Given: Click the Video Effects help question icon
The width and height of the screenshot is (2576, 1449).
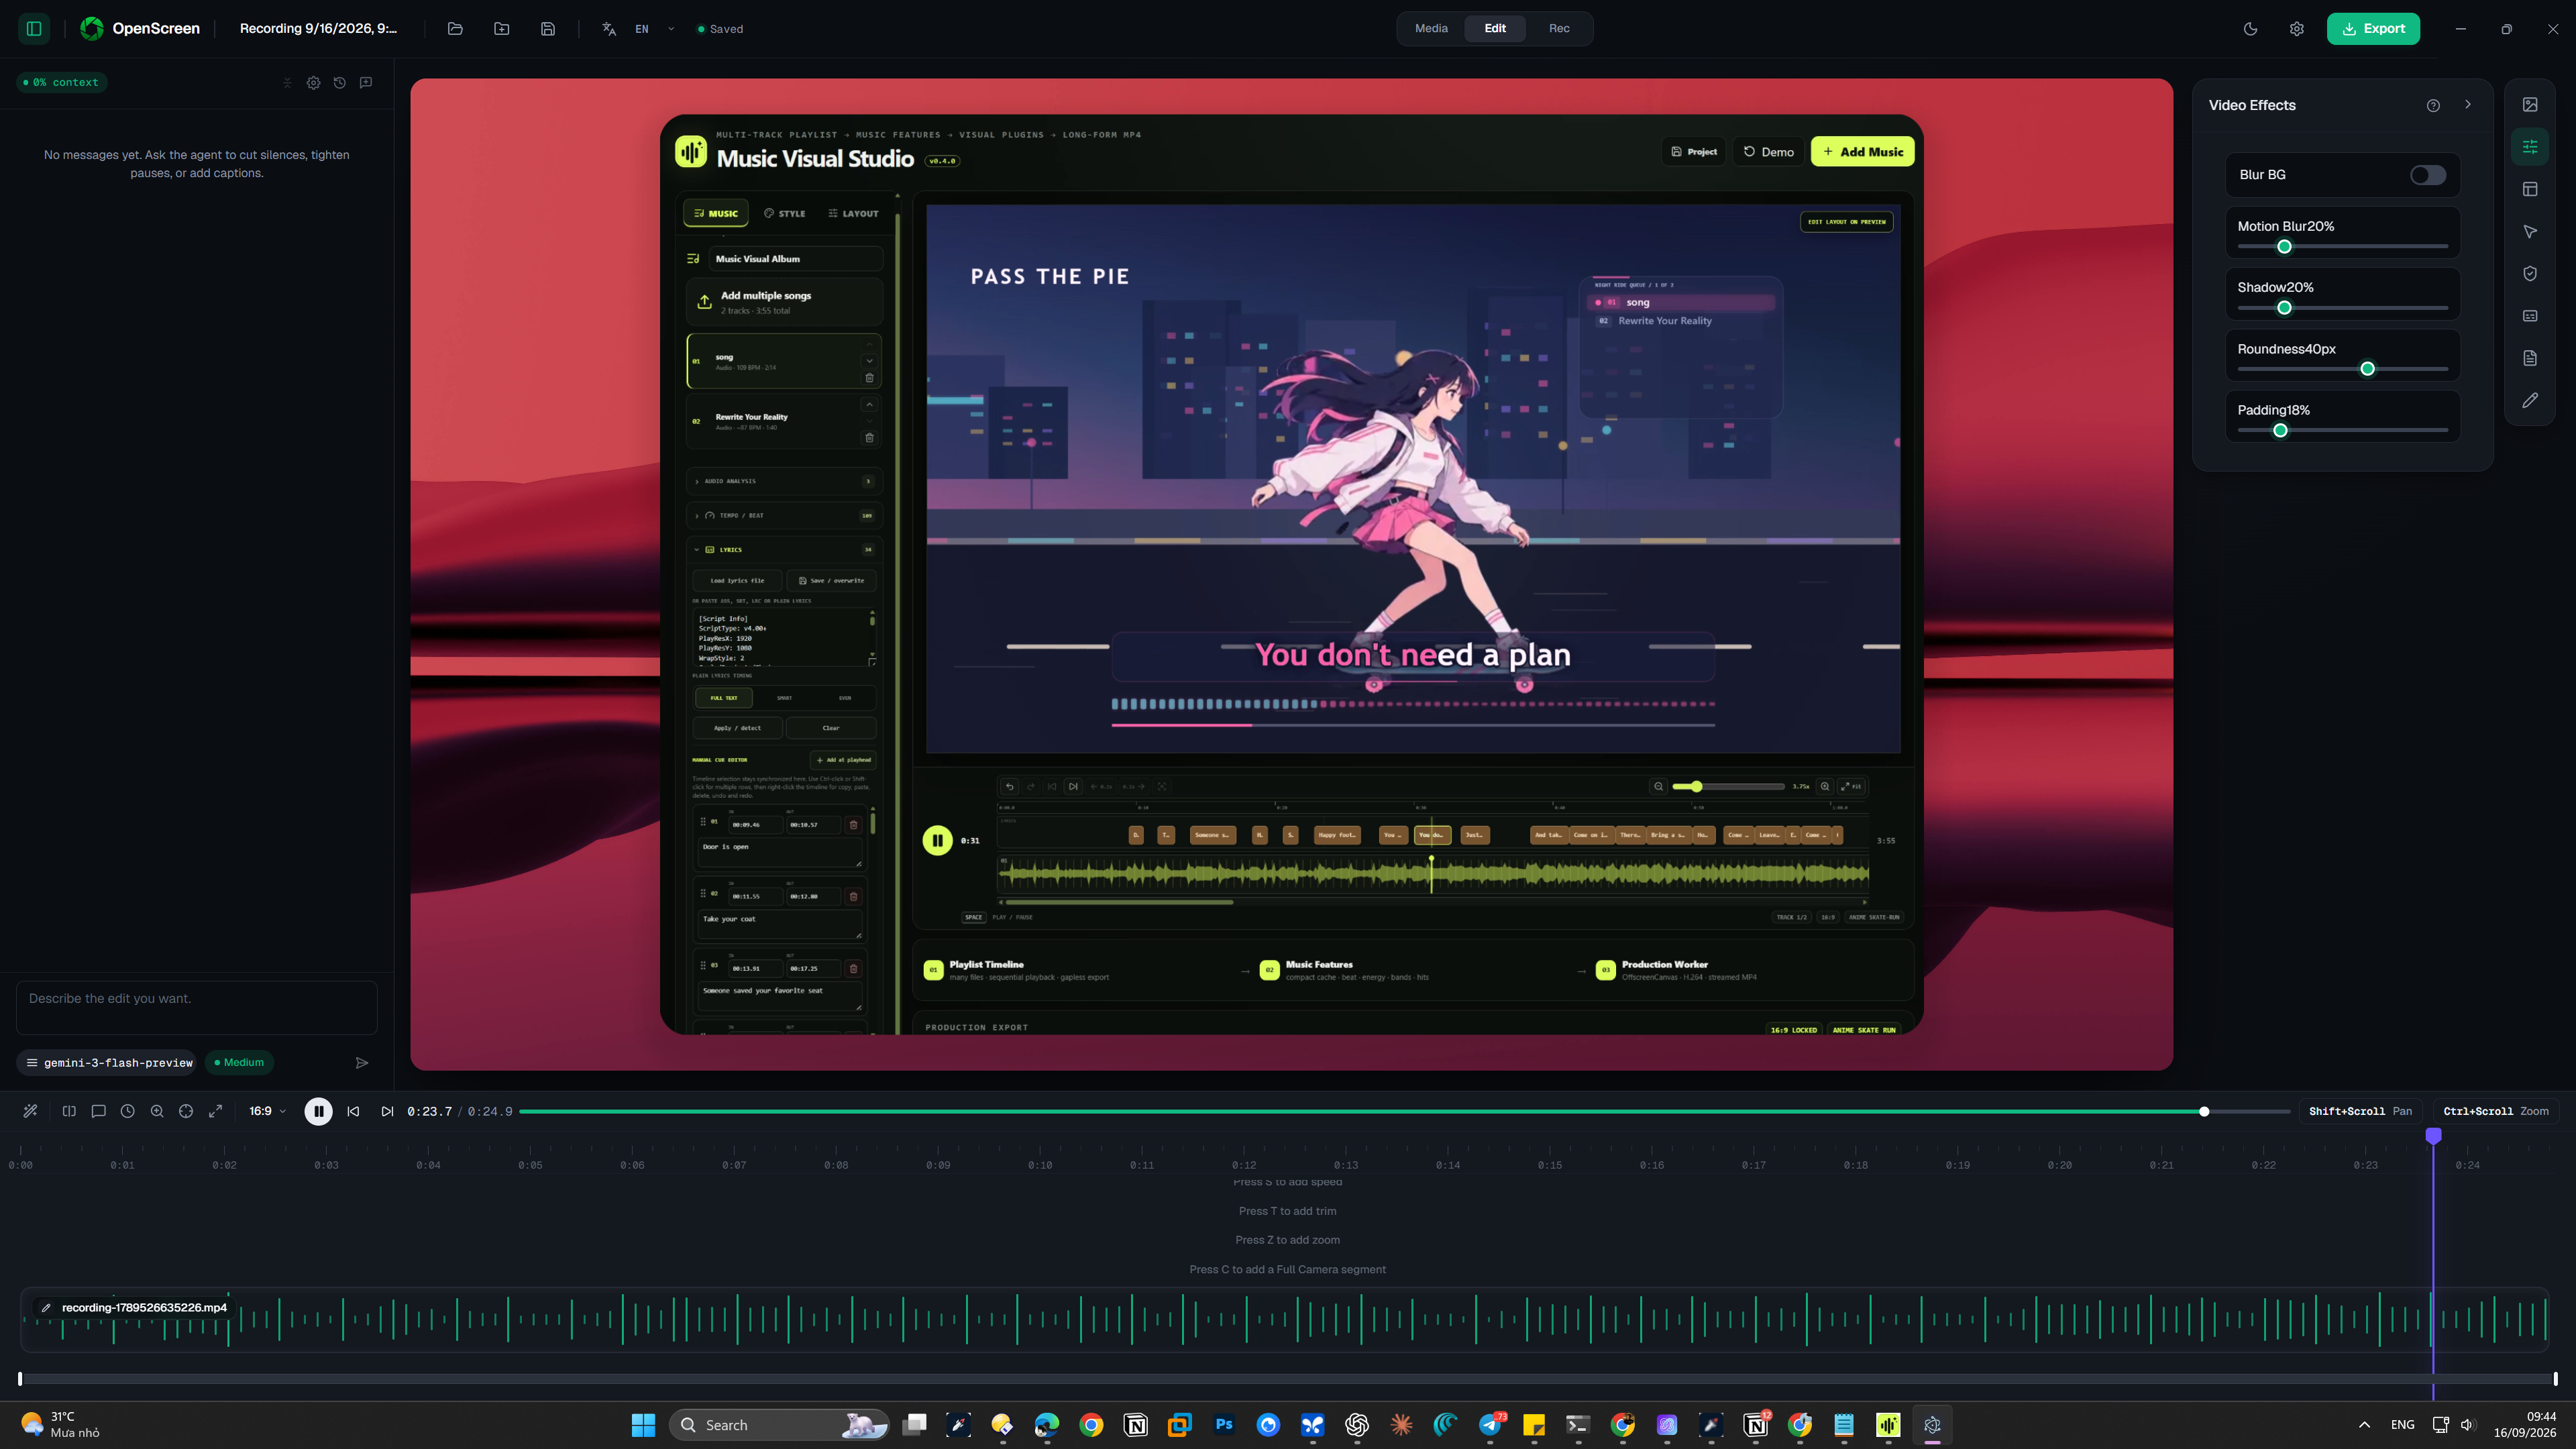Looking at the screenshot, I should pos(2433,105).
